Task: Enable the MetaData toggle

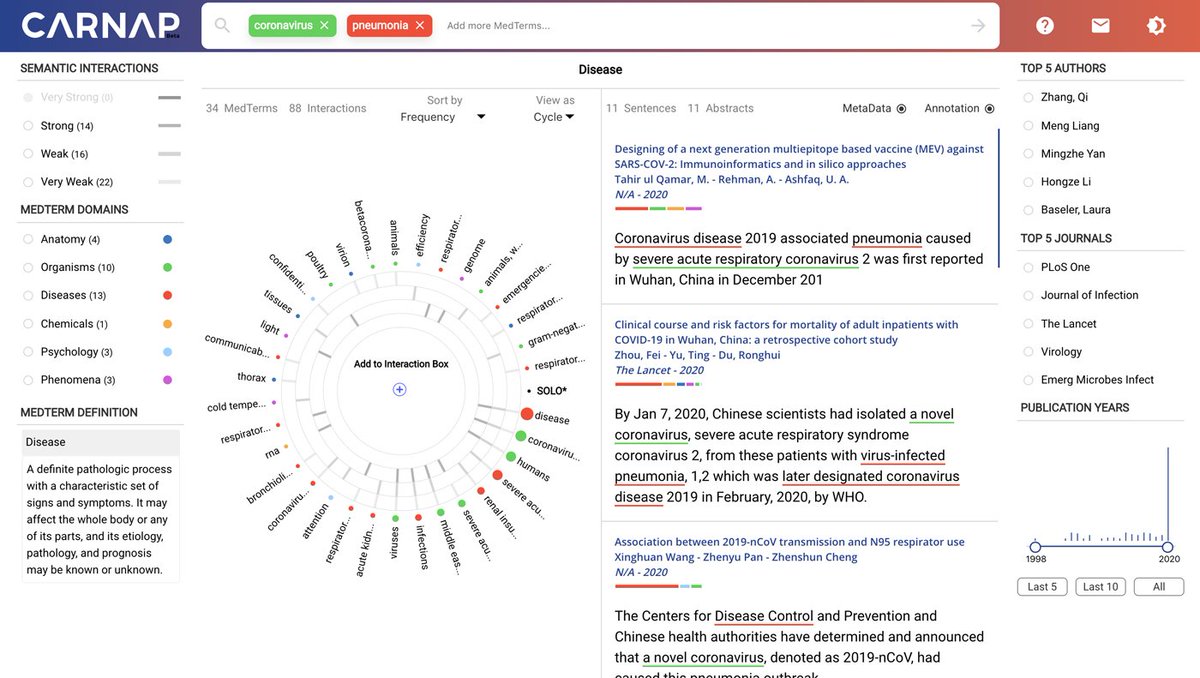Action: [x=902, y=108]
